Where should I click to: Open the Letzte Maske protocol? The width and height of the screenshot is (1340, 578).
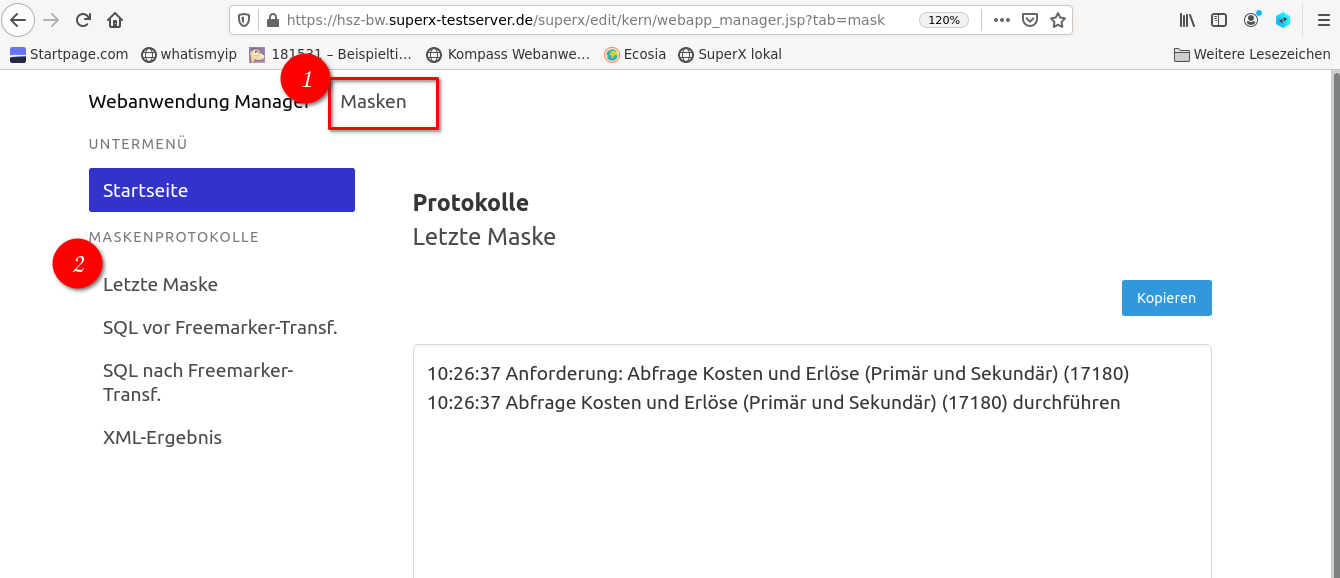click(x=160, y=285)
